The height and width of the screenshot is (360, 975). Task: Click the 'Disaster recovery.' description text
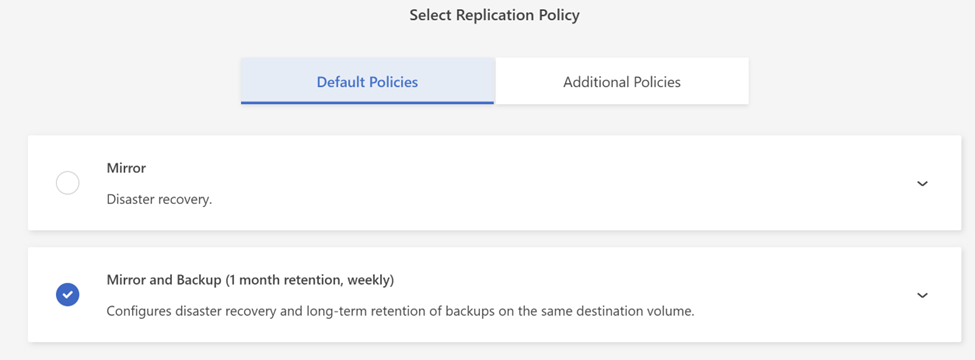coord(159,200)
